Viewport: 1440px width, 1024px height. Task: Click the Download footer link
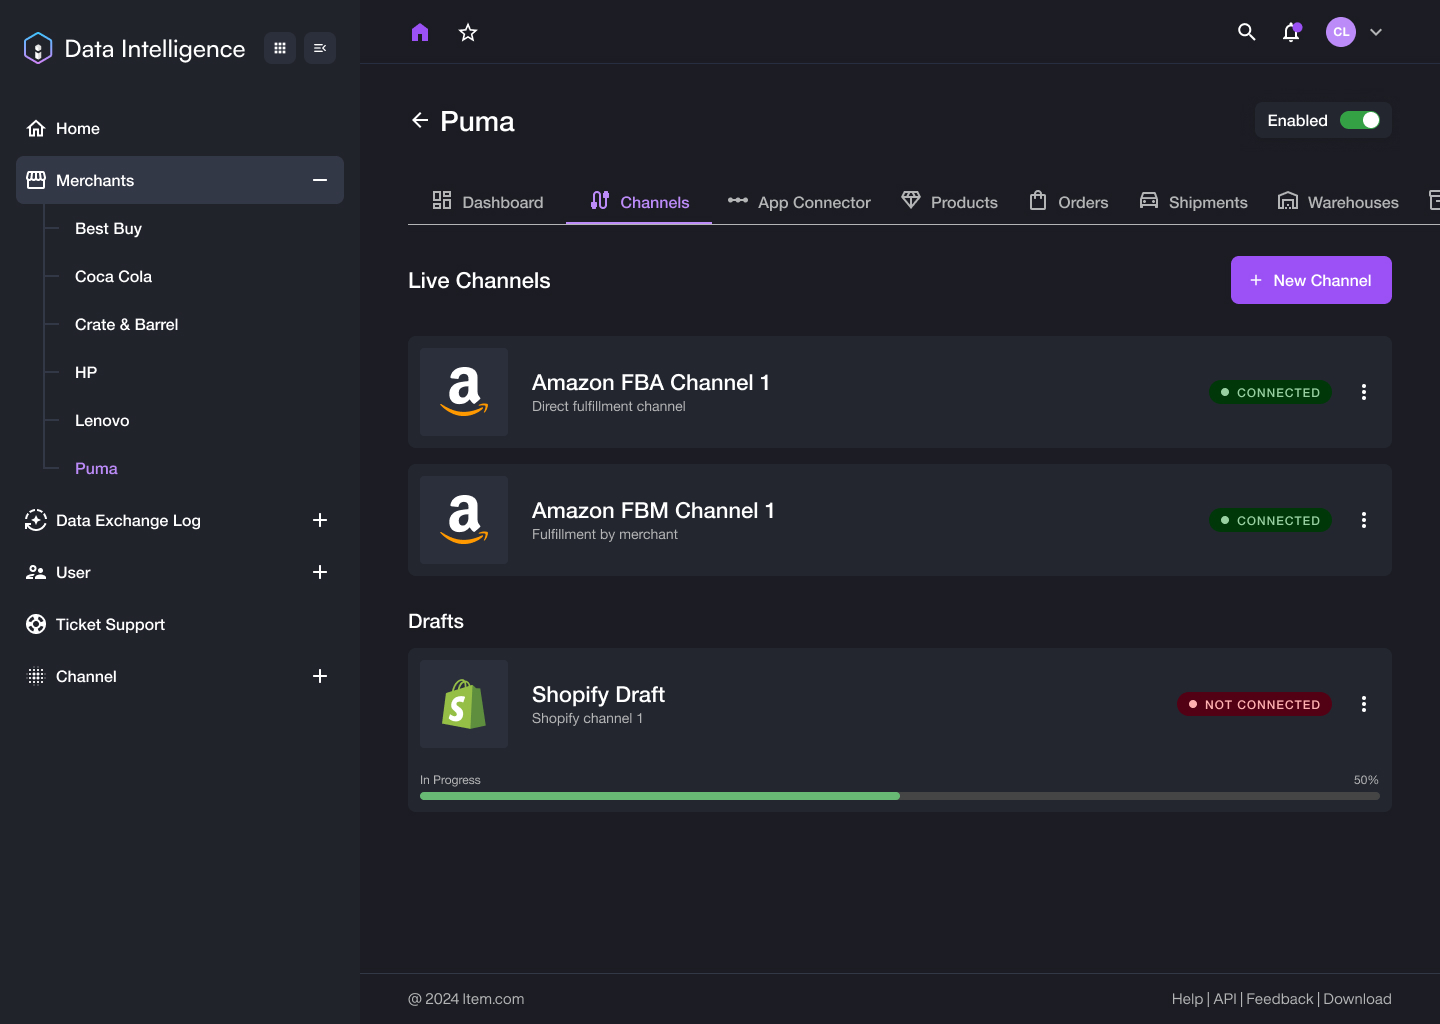(1357, 999)
